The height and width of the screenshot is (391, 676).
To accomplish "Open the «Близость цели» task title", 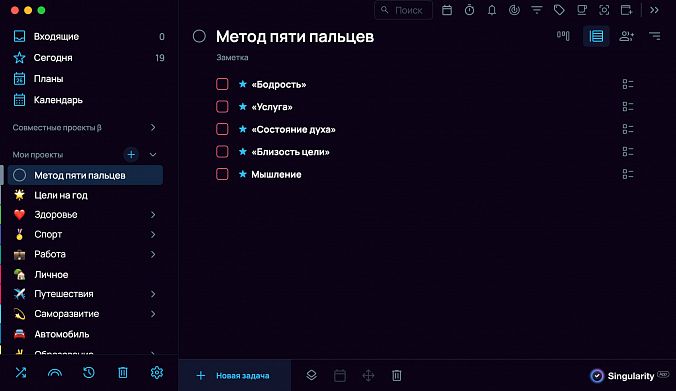I will (x=290, y=152).
